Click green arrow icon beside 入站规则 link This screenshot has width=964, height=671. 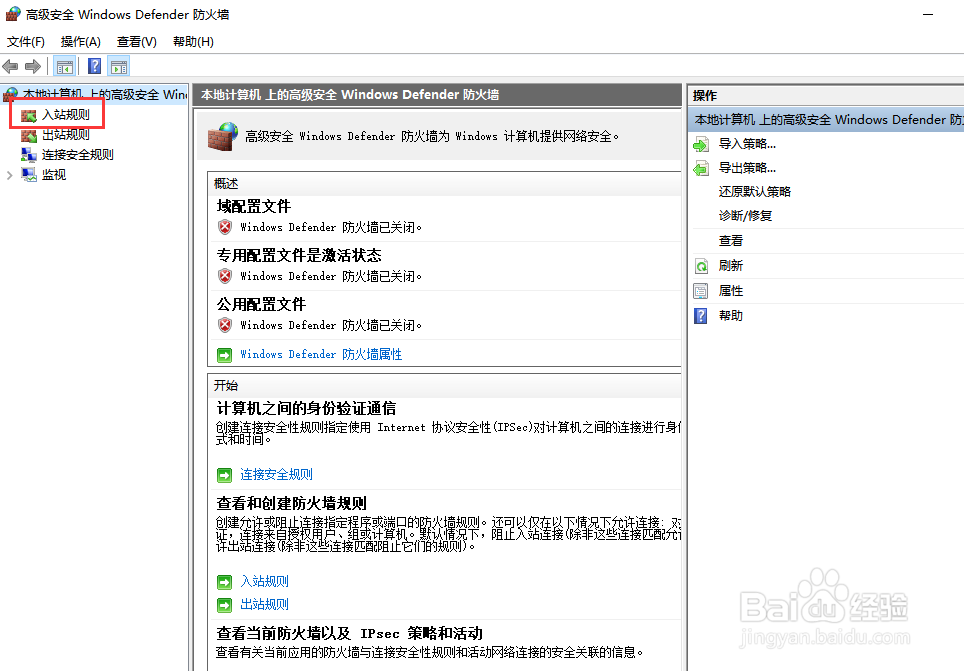tap(224, 582)
